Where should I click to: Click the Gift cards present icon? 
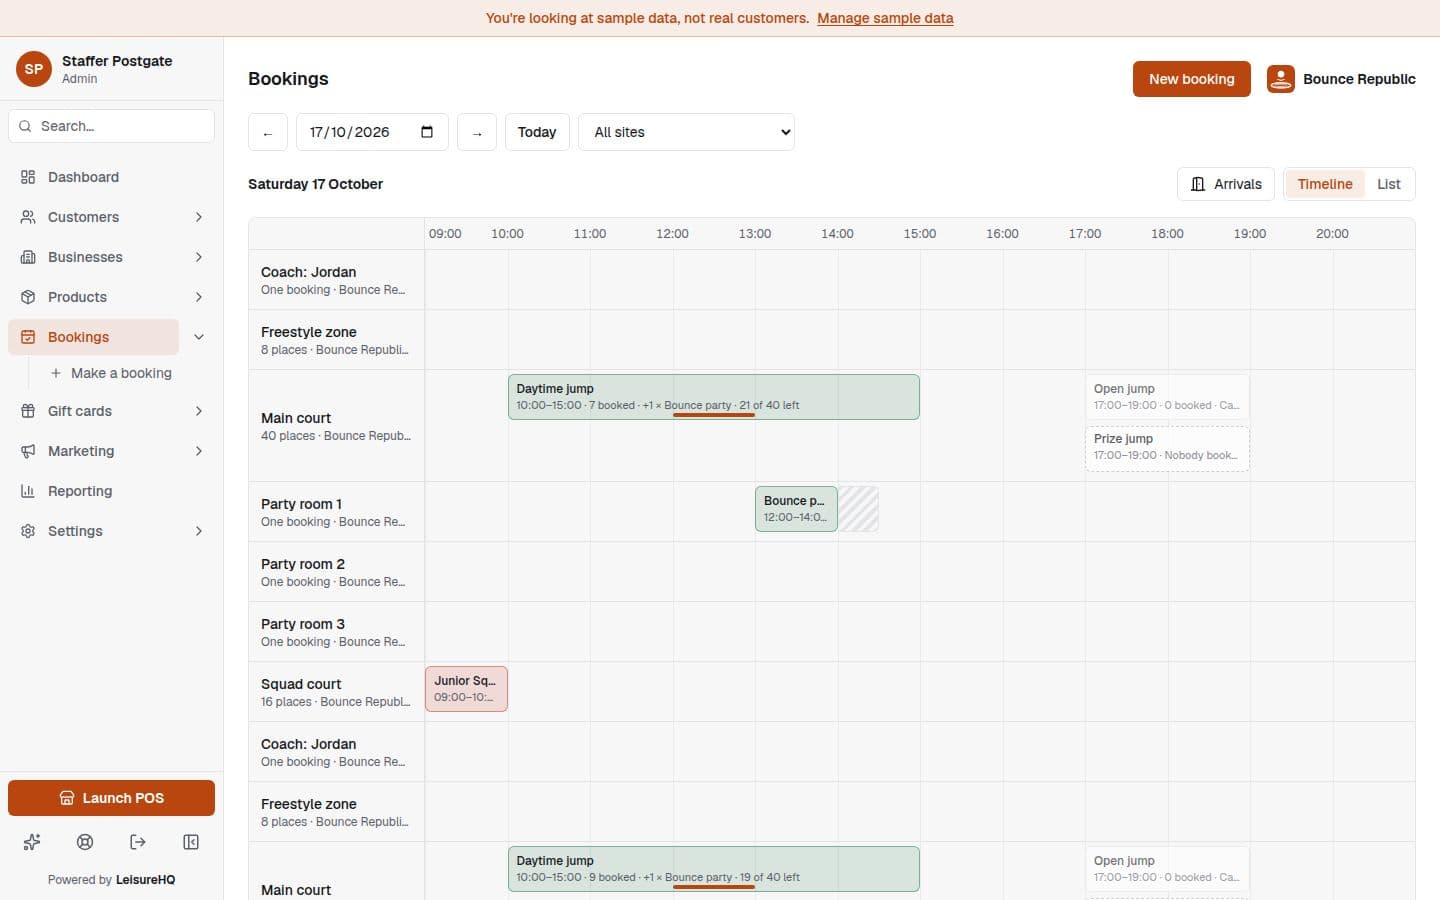[28, 411]
